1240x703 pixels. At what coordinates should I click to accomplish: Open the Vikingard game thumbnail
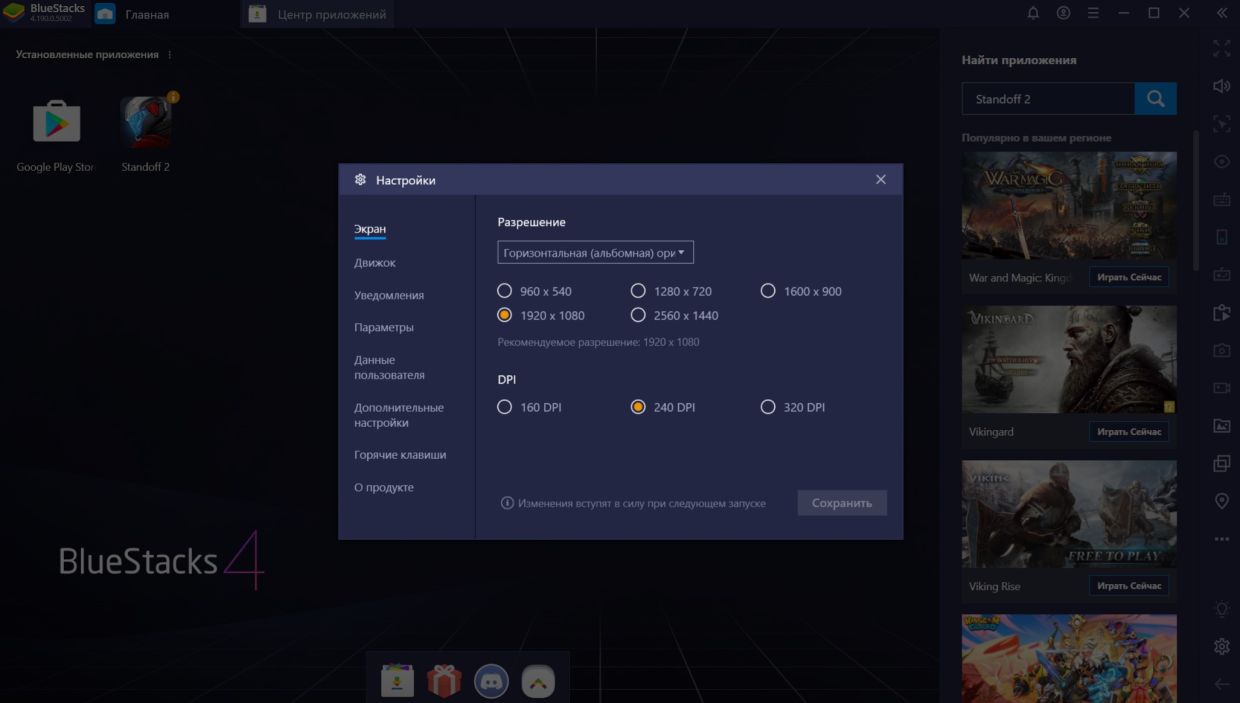(x=1069, y=360)
